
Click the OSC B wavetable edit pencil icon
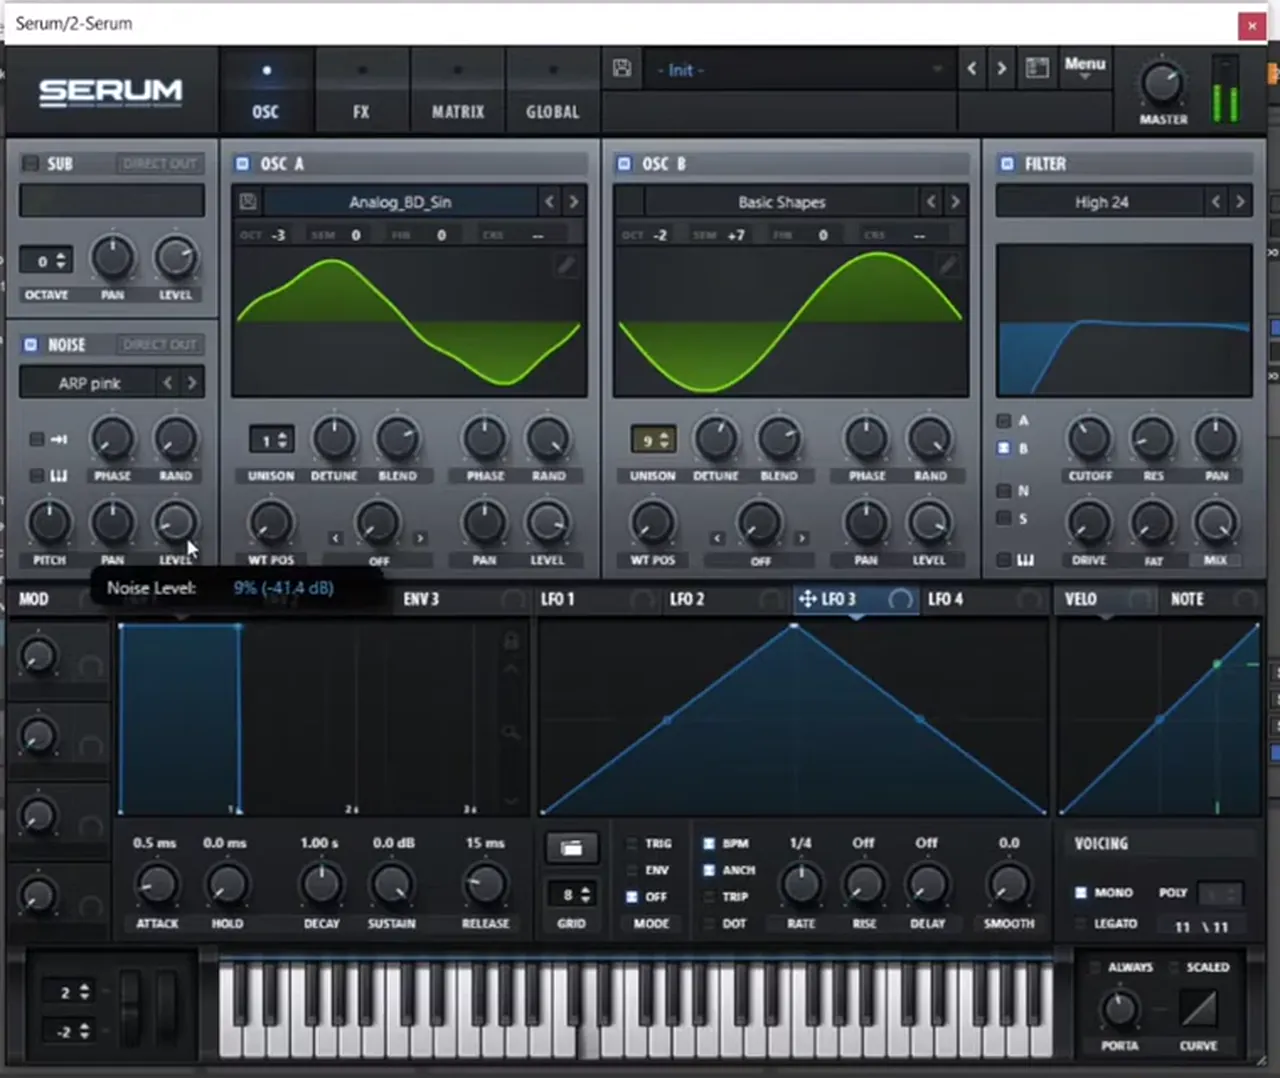[948, 265]
